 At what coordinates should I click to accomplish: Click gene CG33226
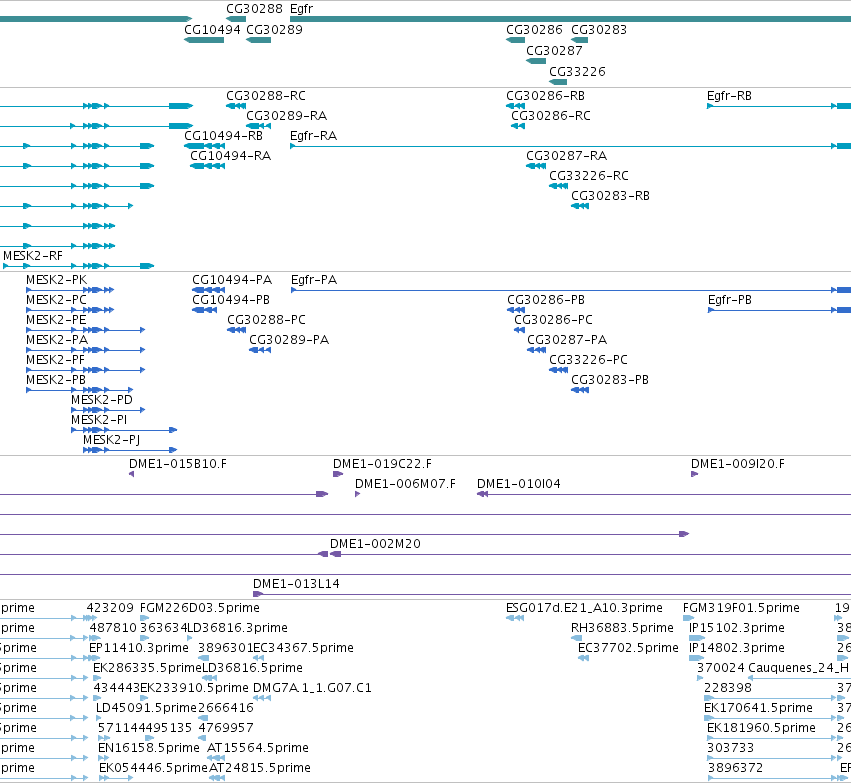(x=558, y=82)
